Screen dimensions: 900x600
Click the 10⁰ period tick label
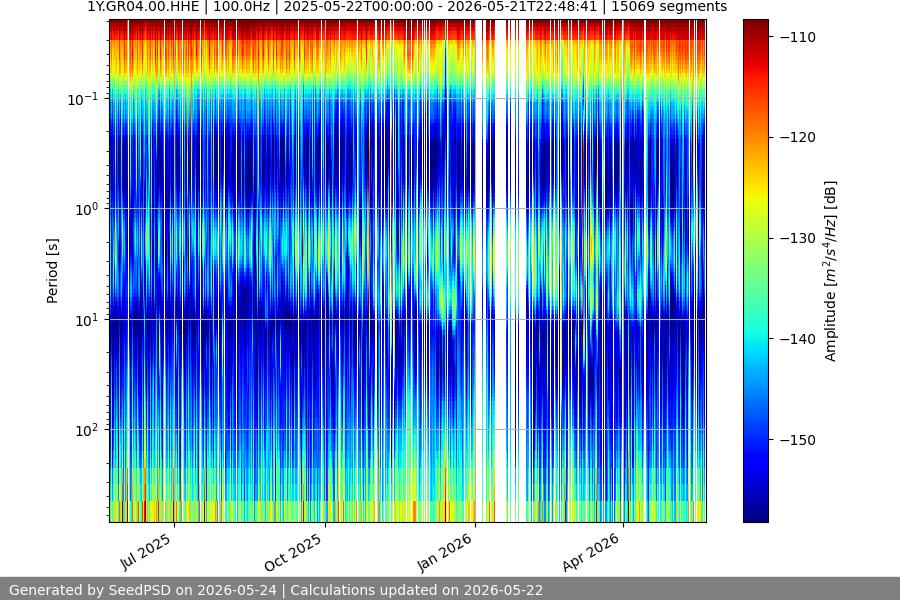coord(86,210)
